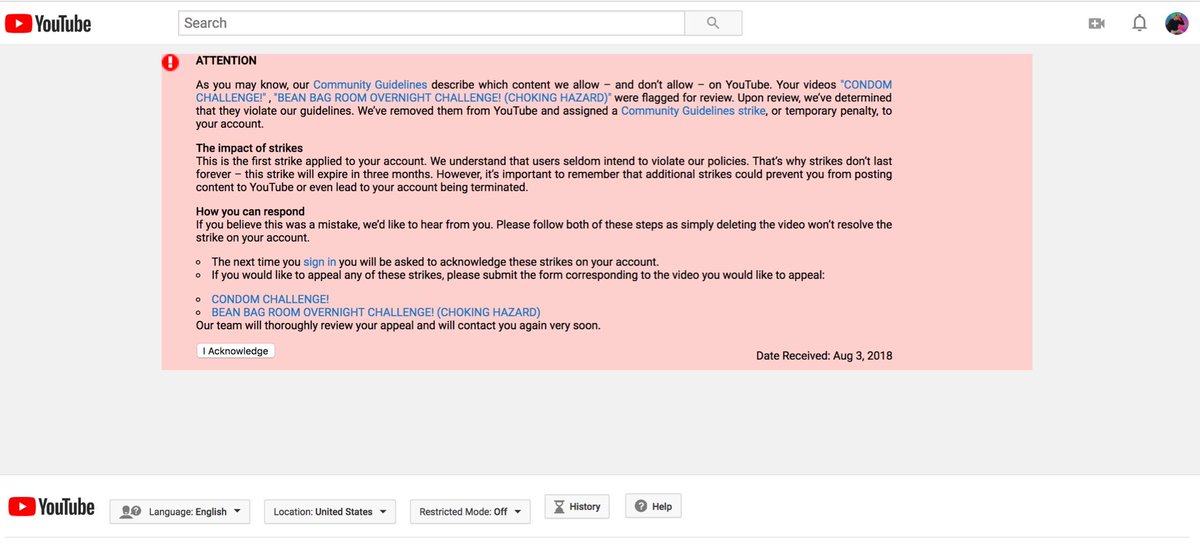Open the quoted "BEAN BAG ROOM OVERNIGHT CHALLENGE!" link
This screenshot has width=1200, height=547.
tap(443, 98)
